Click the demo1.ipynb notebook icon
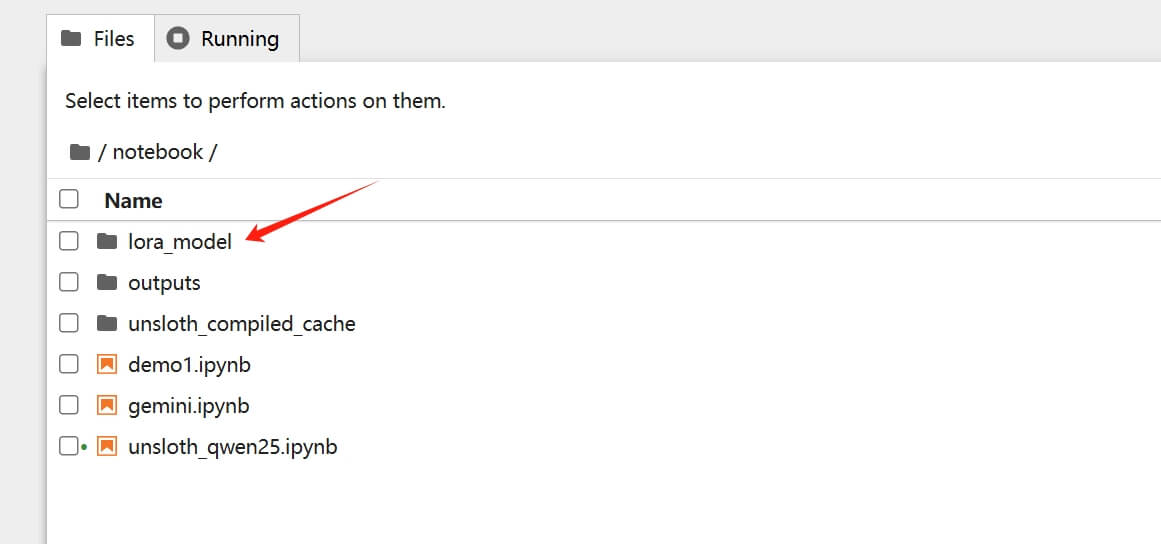This screenshot has height=544, width=1161. coord(107,365)
